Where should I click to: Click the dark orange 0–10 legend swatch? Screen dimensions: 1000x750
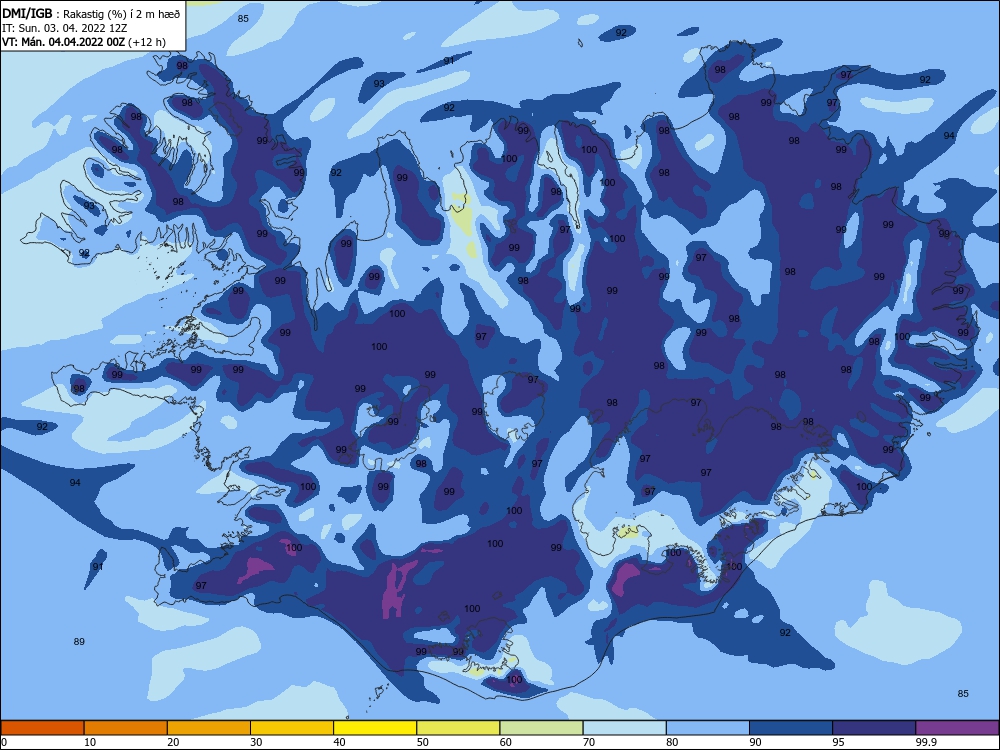pos(42,728)
